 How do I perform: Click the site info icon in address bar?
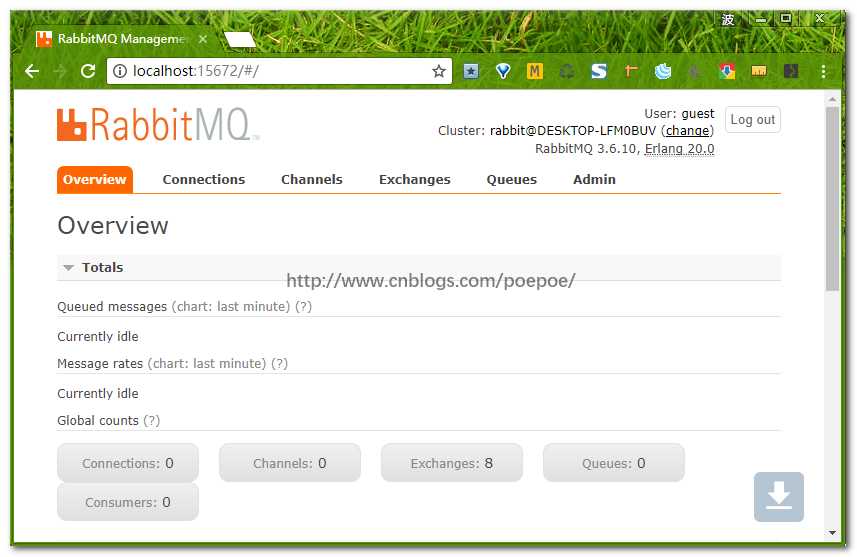click(119, 71)
